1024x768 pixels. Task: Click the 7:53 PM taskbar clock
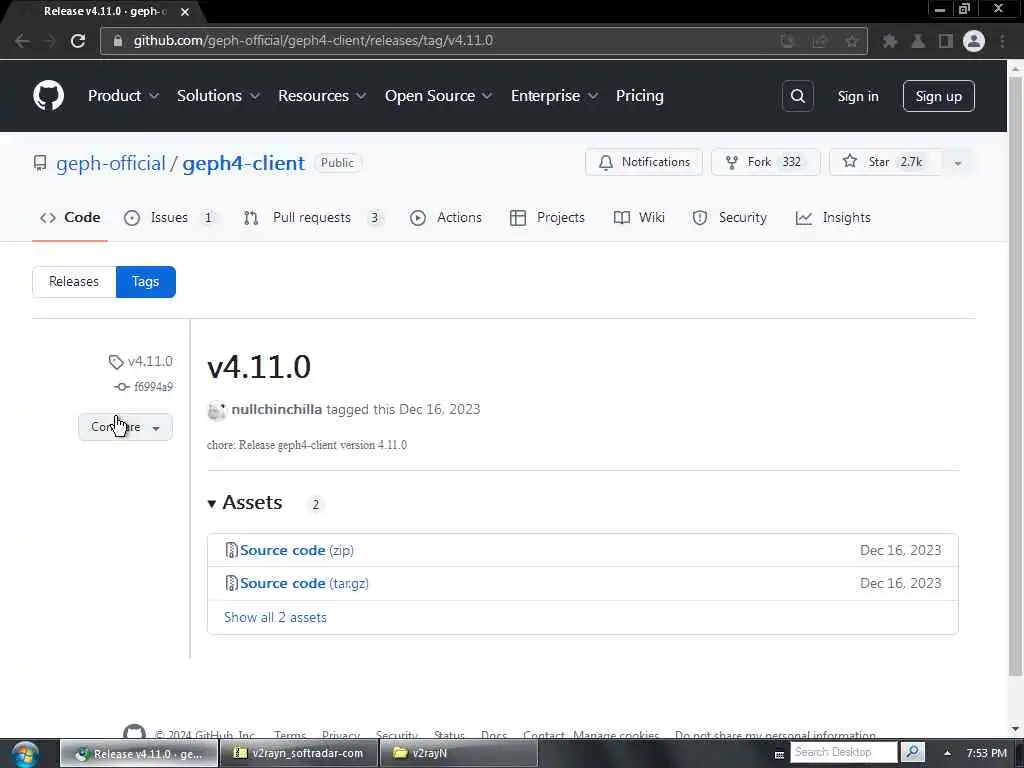[x=986, y=753]
